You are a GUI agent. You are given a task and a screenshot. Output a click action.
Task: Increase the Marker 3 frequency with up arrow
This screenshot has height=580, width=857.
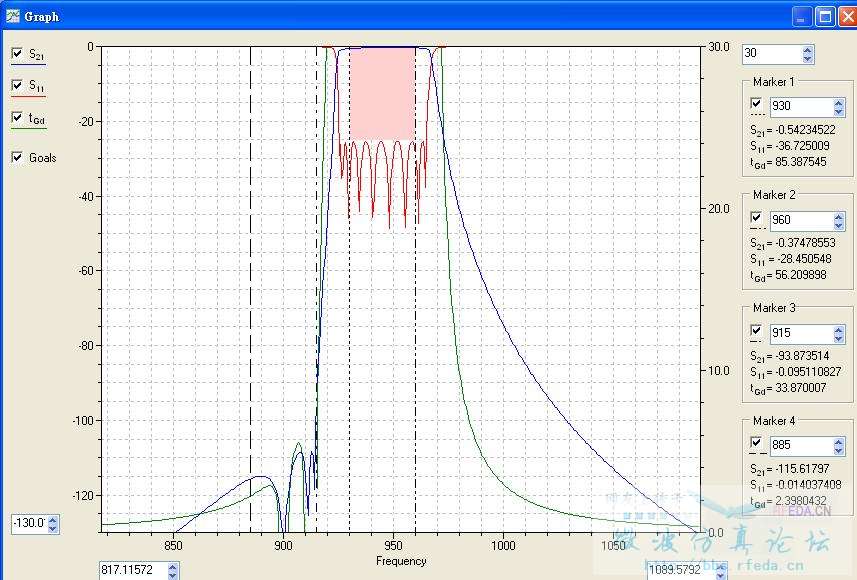(840, 329)
